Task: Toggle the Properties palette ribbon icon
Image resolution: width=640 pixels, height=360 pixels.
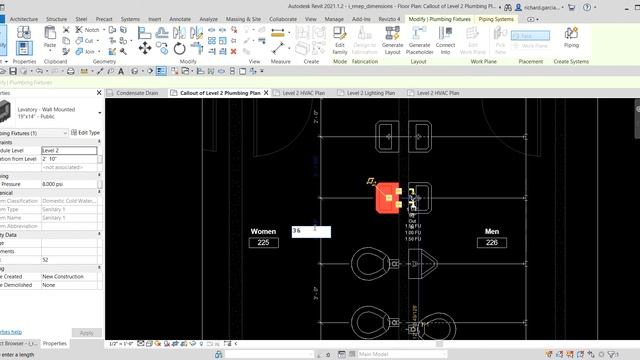Action: [24, 49]
